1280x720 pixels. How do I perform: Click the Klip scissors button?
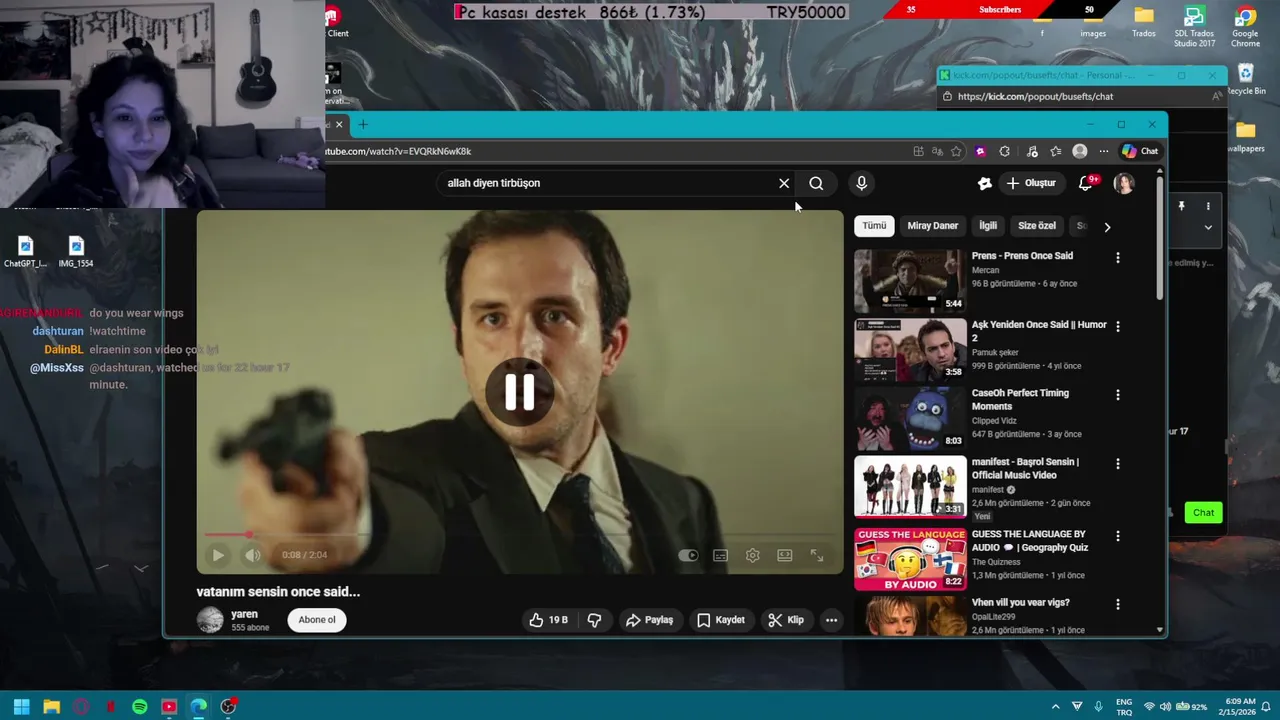tap(786, 620)
